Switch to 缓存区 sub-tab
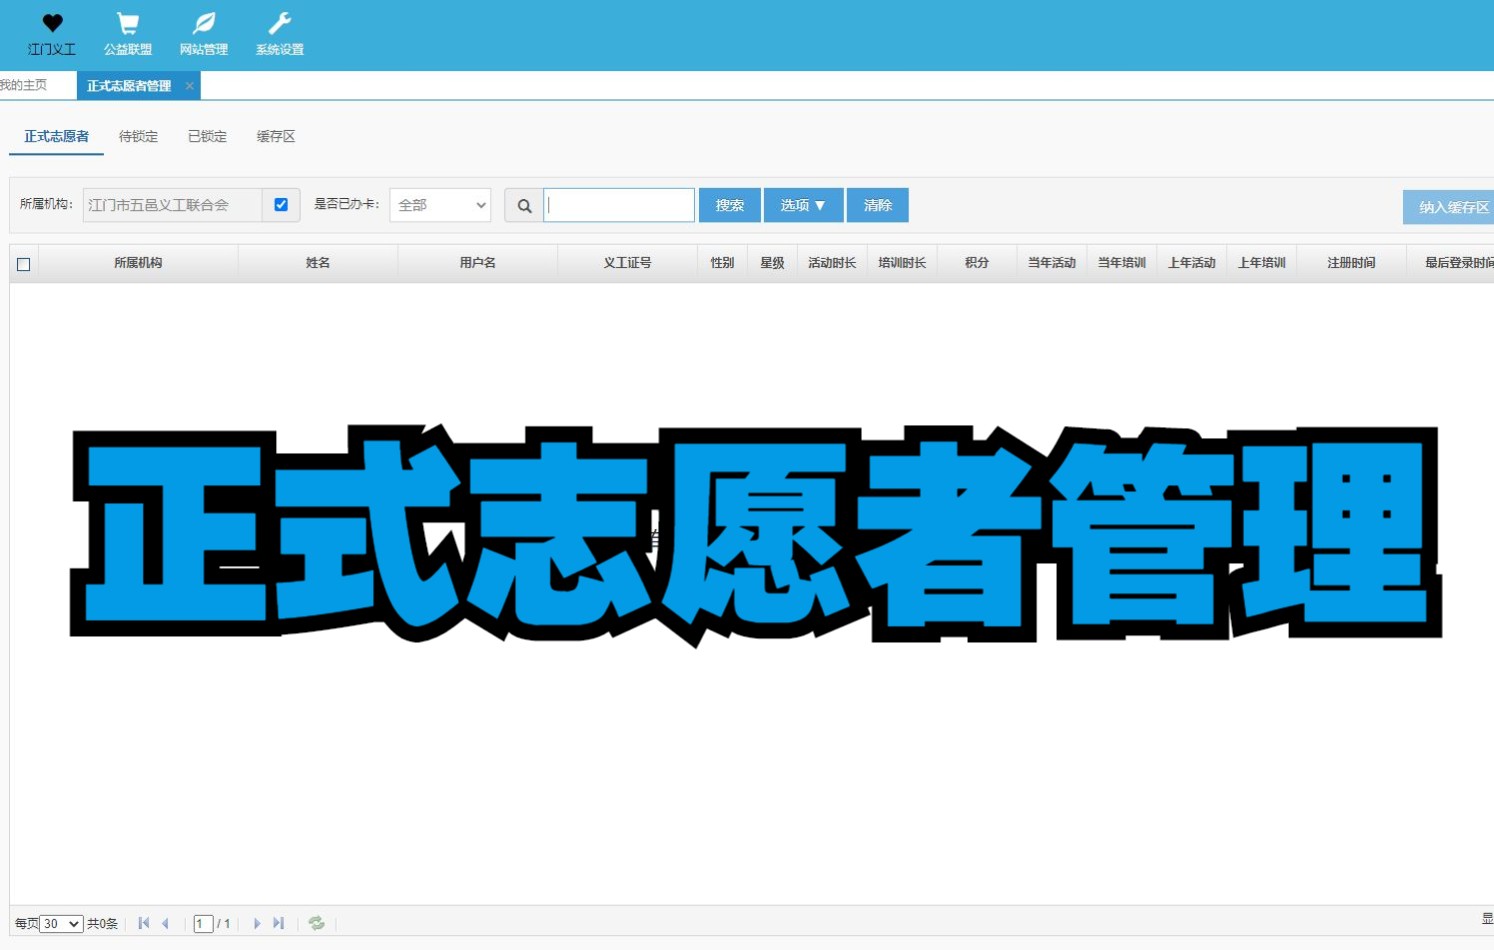The image size is (1494, 950). point(276,136)
